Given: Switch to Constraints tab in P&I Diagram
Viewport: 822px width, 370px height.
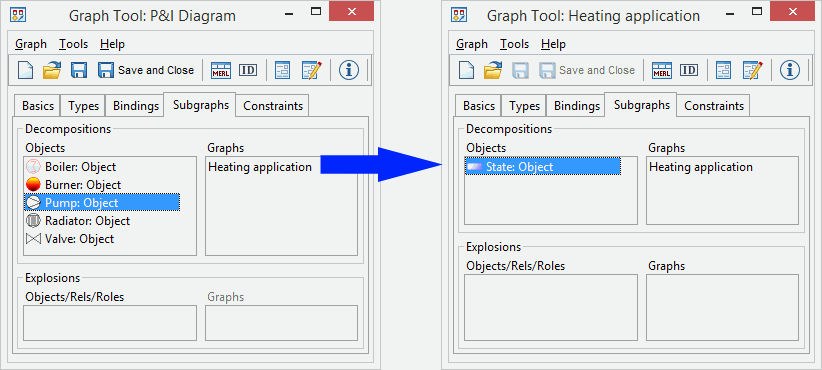Looking at the screenshot, I should pos(273,106).
